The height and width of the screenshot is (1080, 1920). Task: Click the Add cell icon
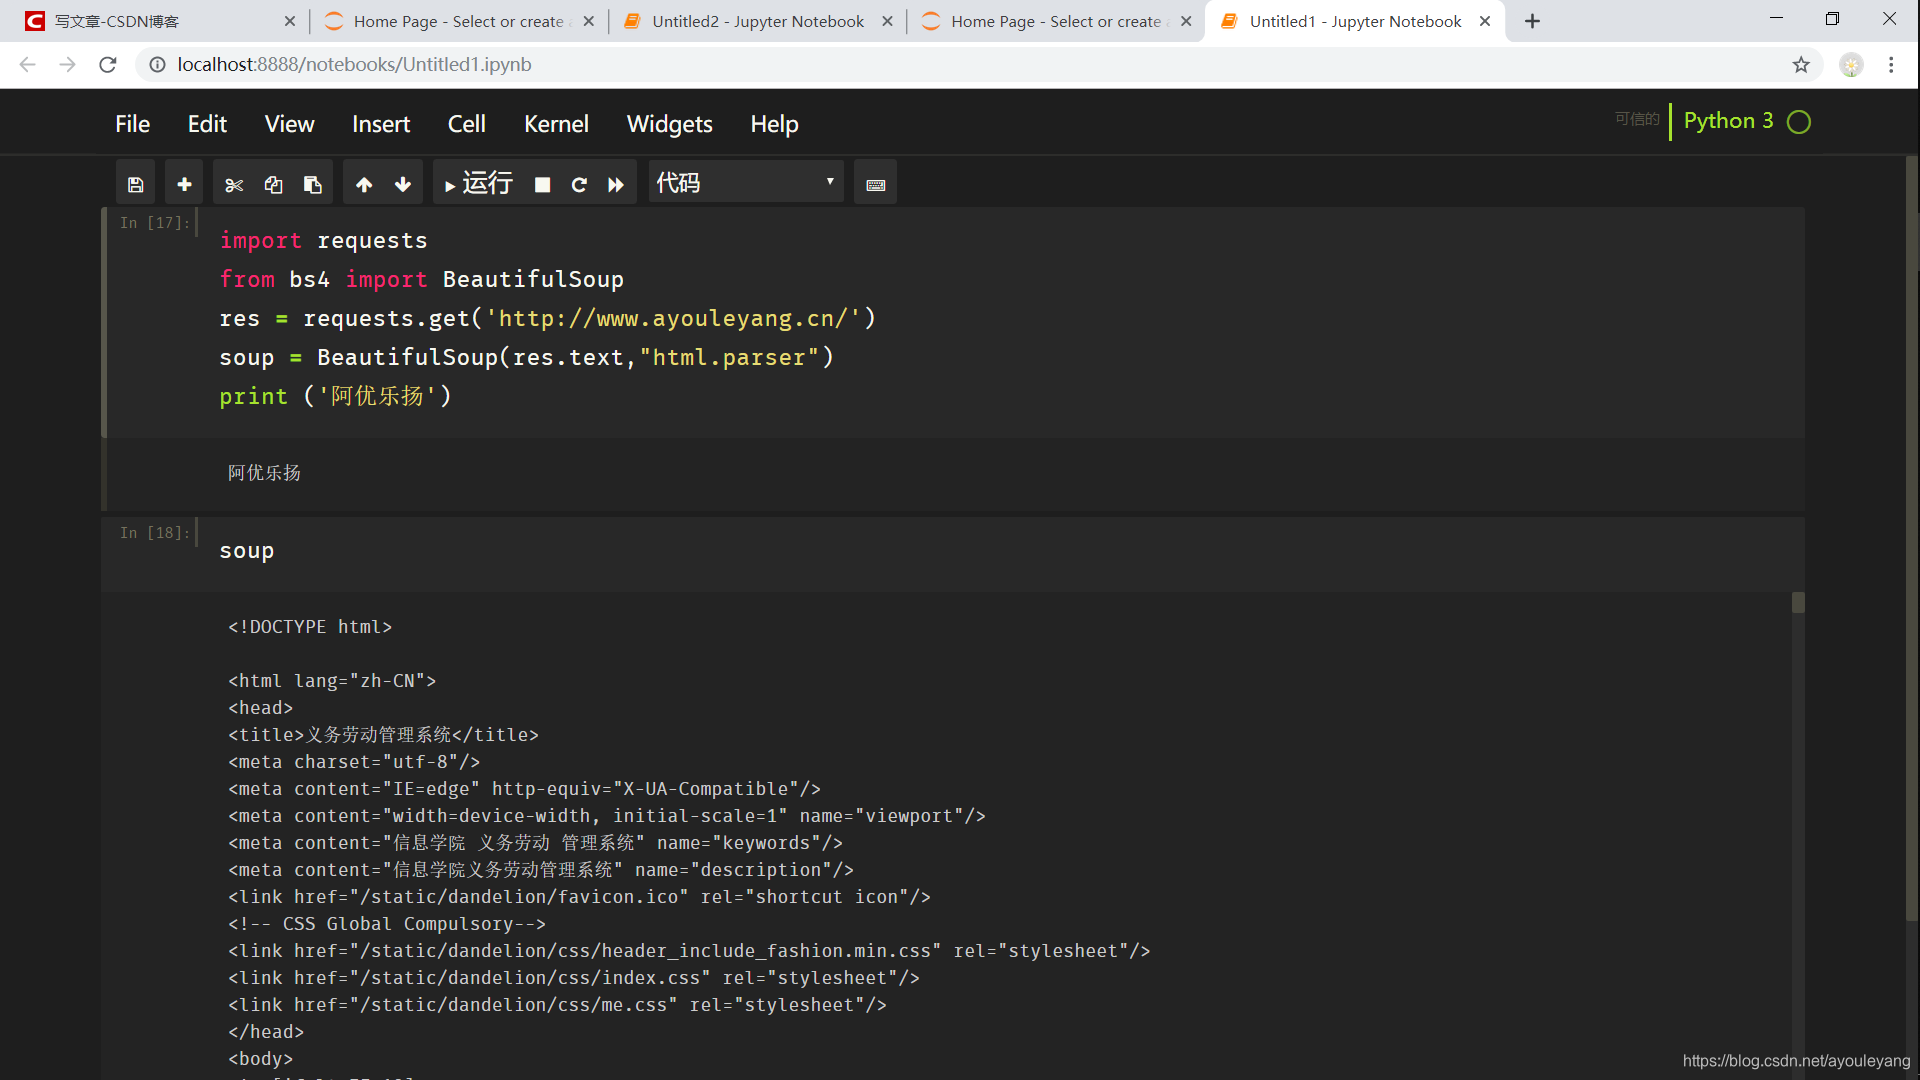click(185, 185)
